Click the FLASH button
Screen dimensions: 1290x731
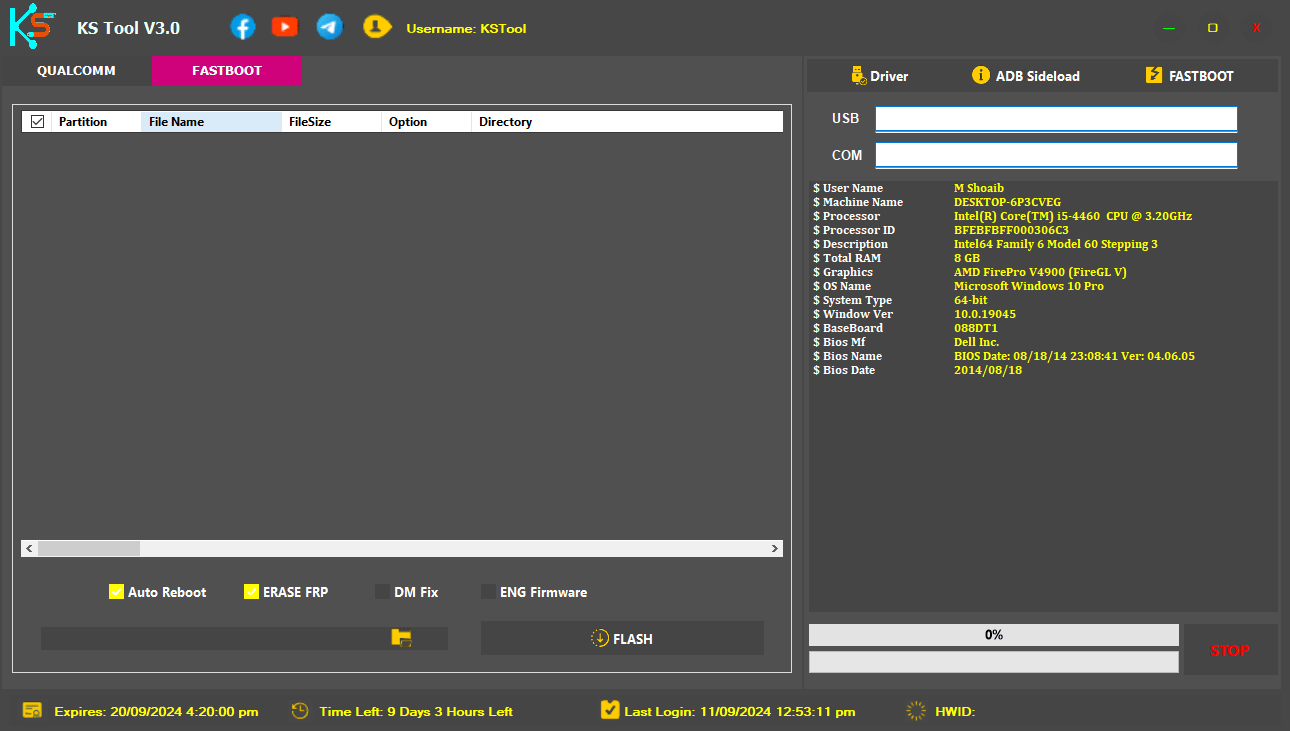[x=622, y=638]
